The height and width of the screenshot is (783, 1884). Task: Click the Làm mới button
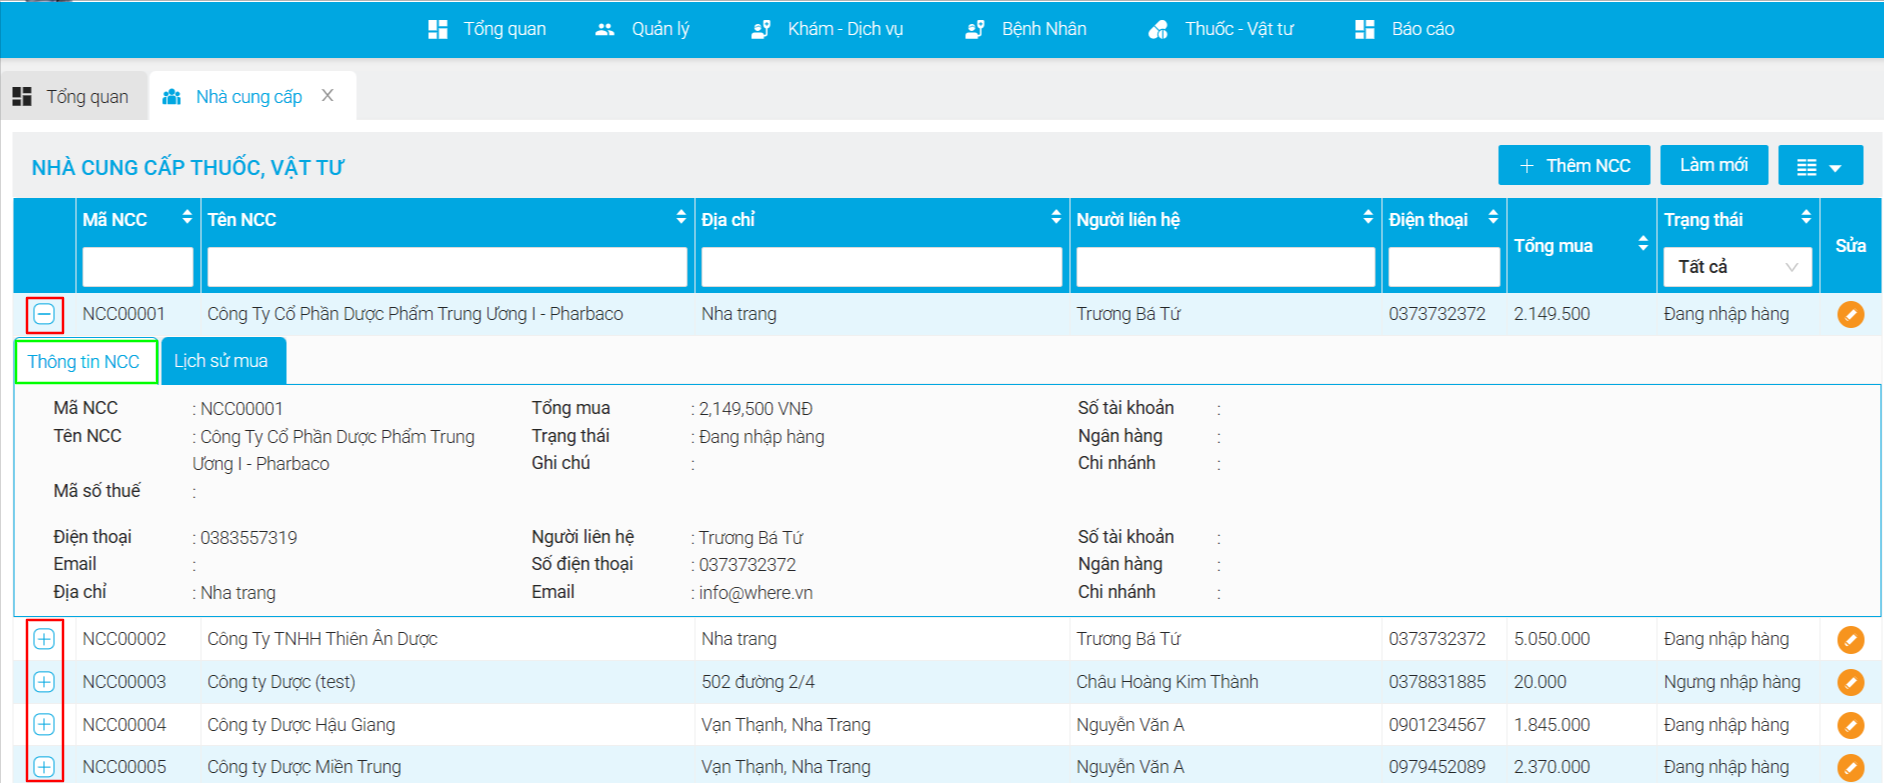point(1714,165)
